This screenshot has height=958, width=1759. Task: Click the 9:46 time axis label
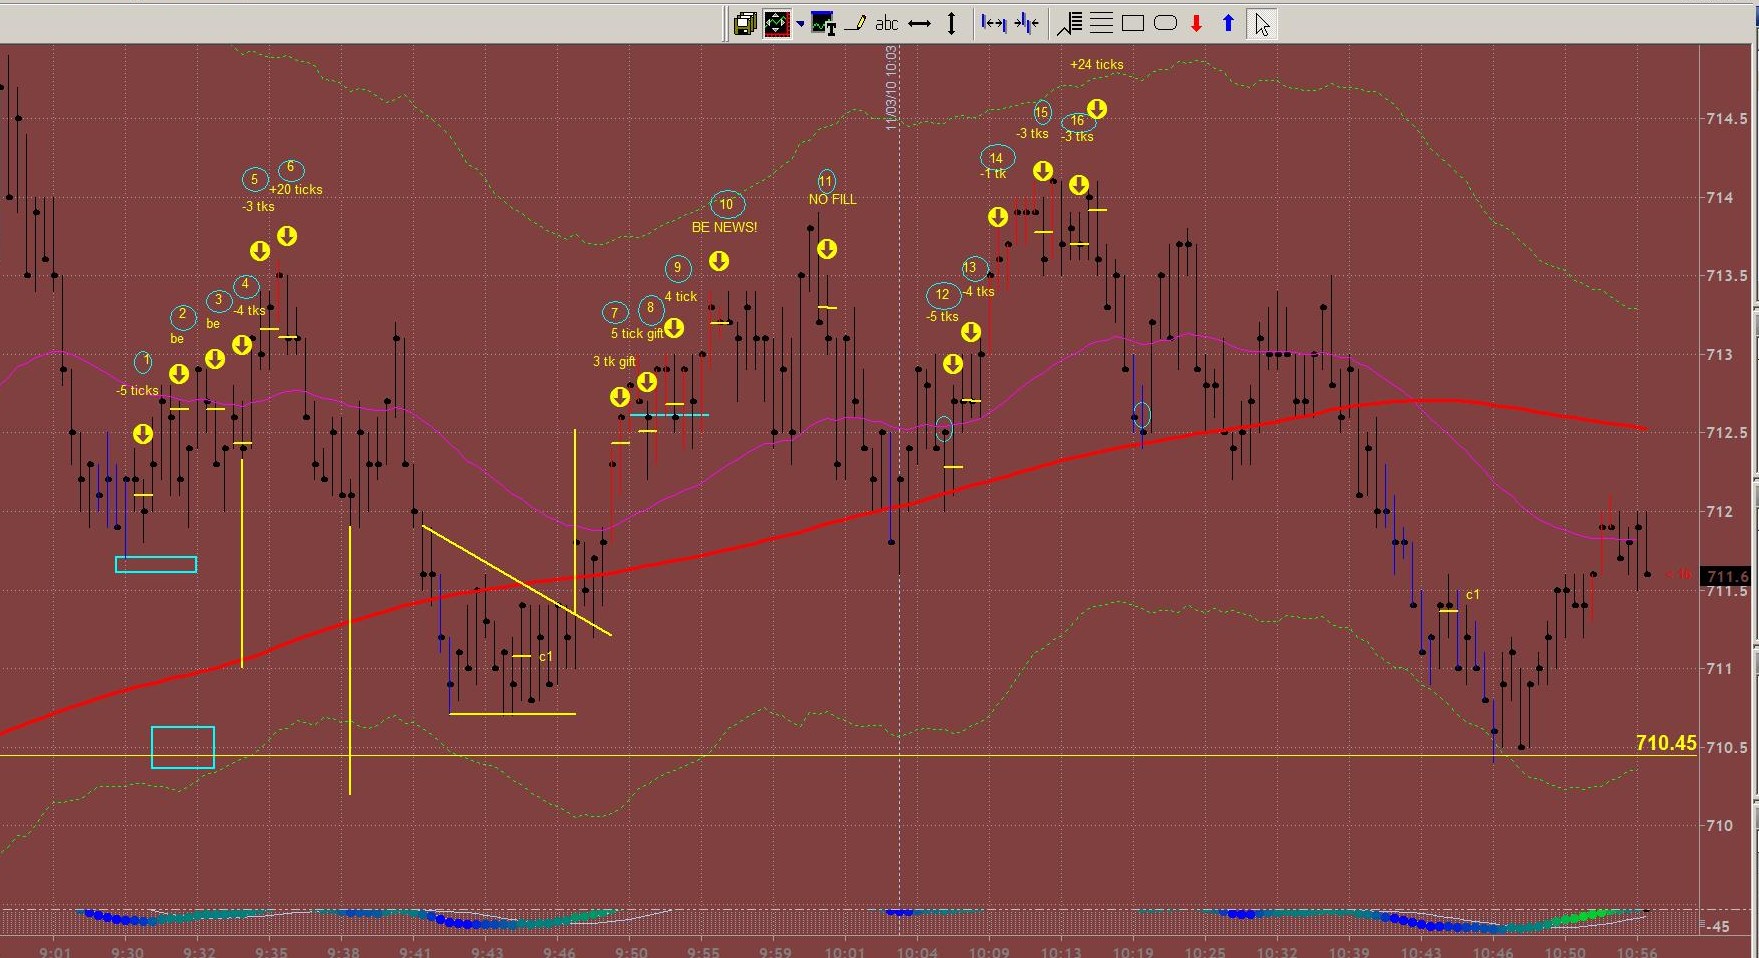559,951
